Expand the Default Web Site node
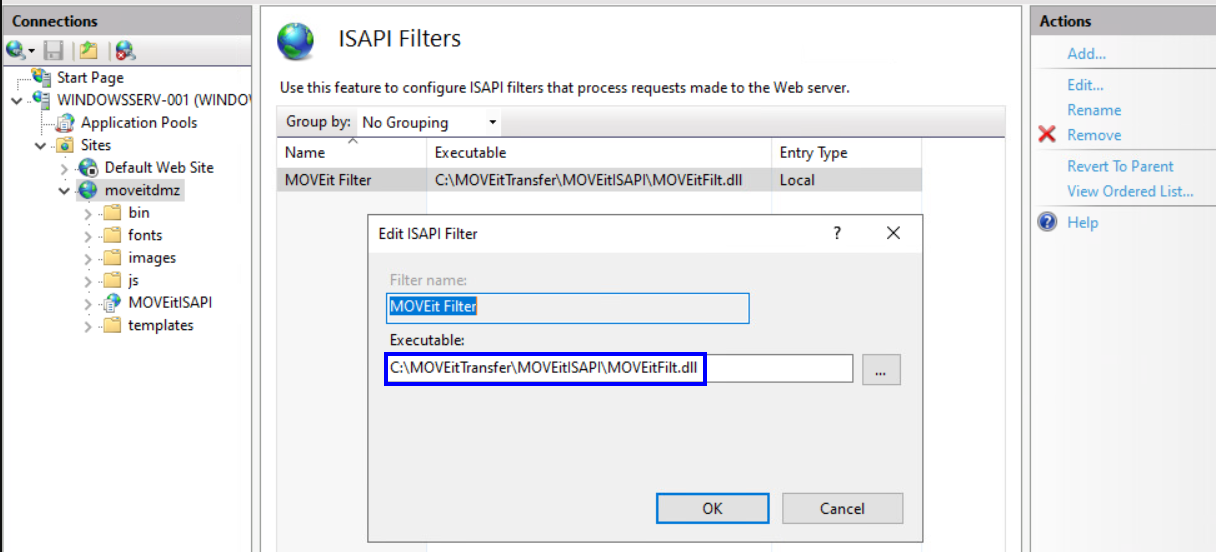Viewport: 1216px width, 552px height. pyautogui.click(x=64, y=168)
